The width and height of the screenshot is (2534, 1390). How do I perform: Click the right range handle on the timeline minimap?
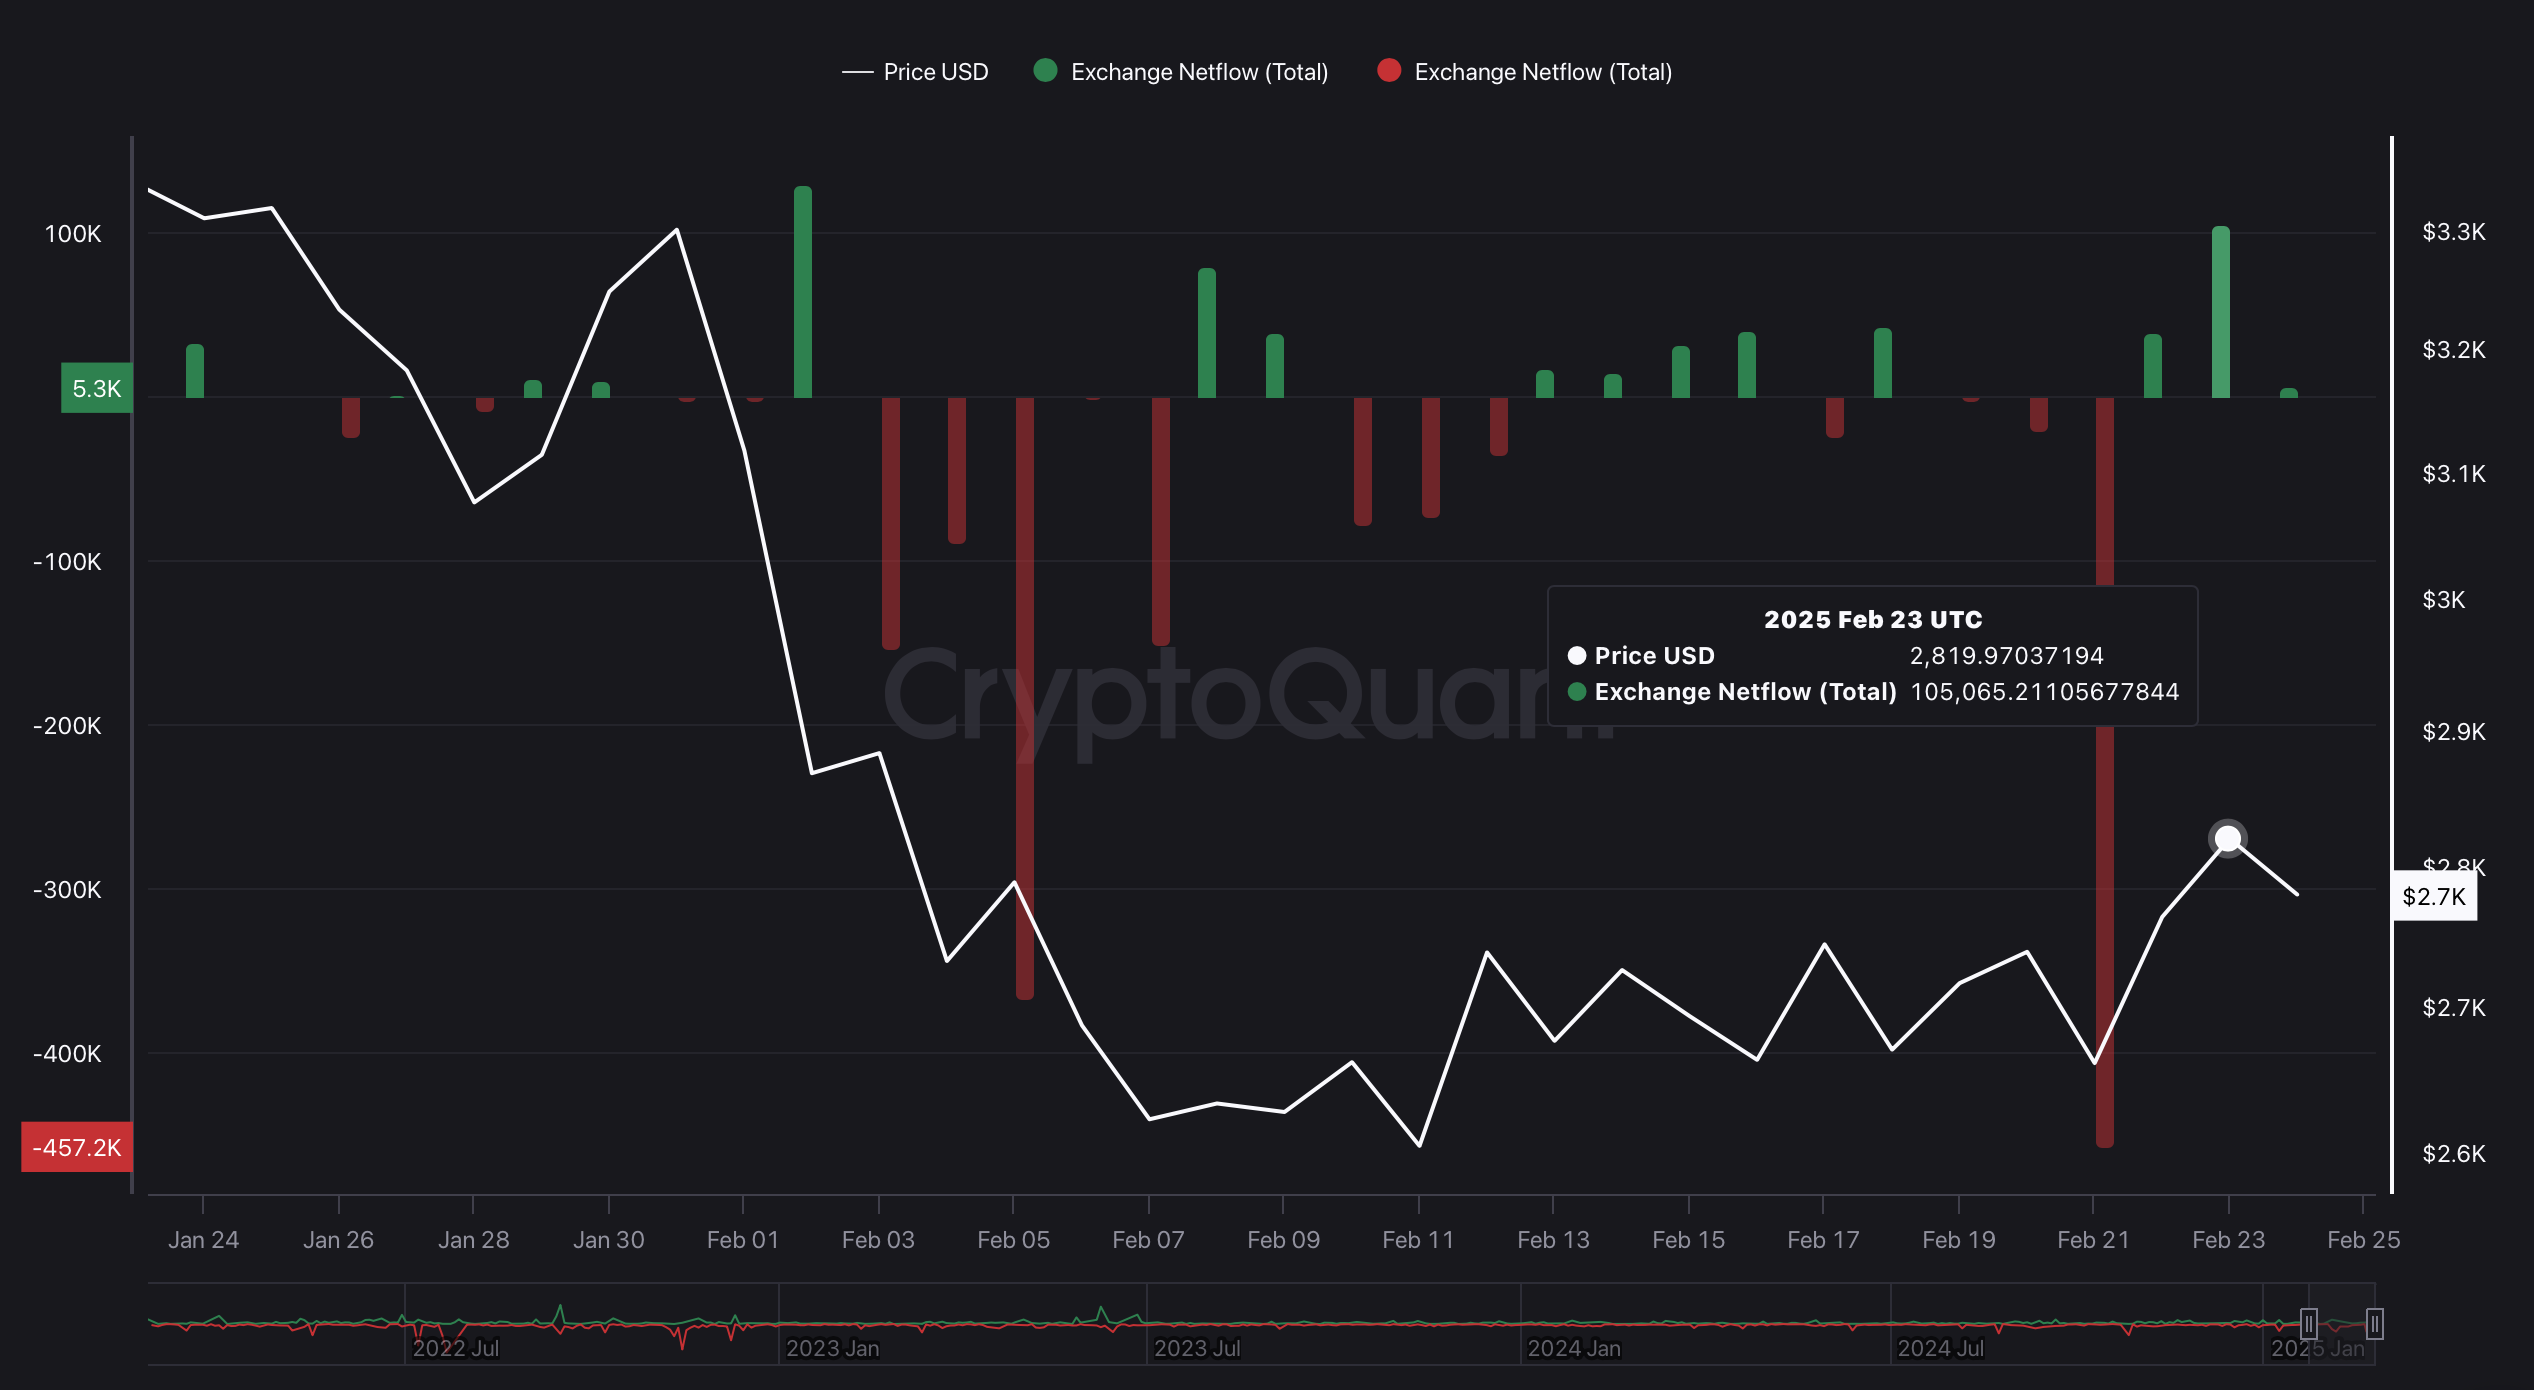coord(2373,1323)
